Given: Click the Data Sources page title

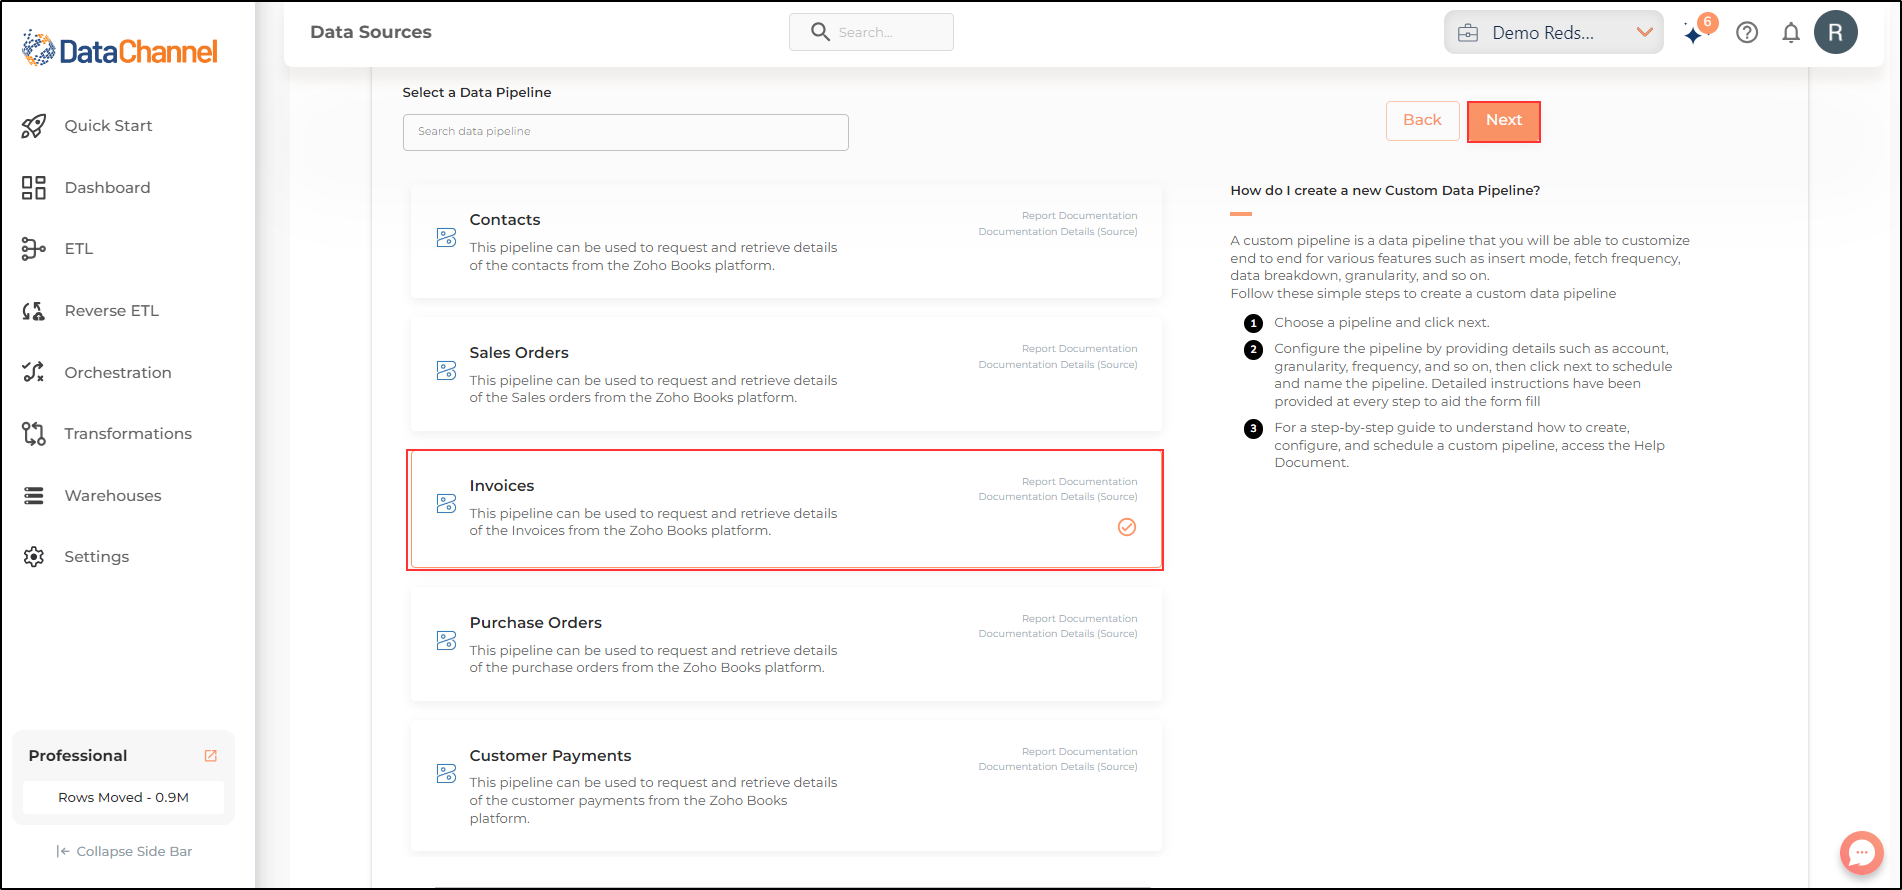Looking at the screenshot, I should click(x=371, y=32).
